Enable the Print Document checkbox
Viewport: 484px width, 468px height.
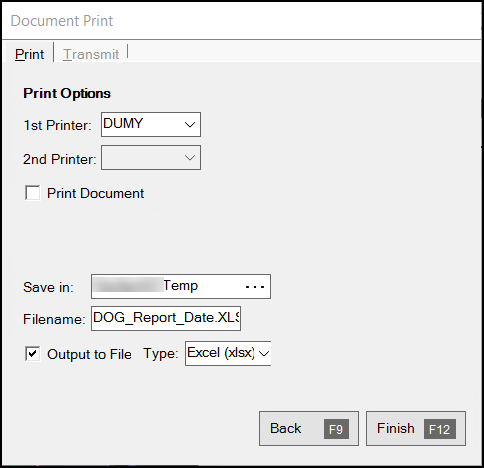click(x=33, y=193)
